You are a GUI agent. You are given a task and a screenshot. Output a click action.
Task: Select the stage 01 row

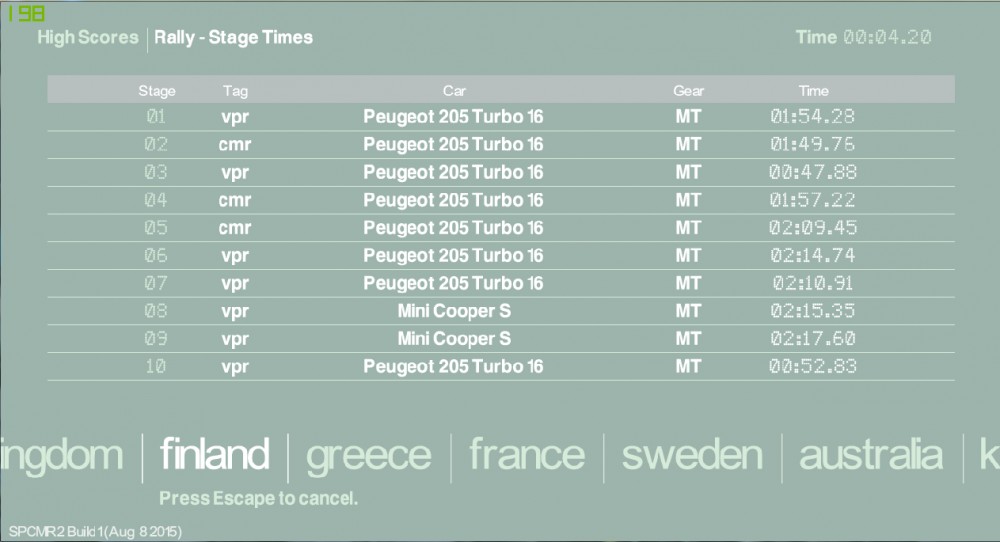point(500,117)
